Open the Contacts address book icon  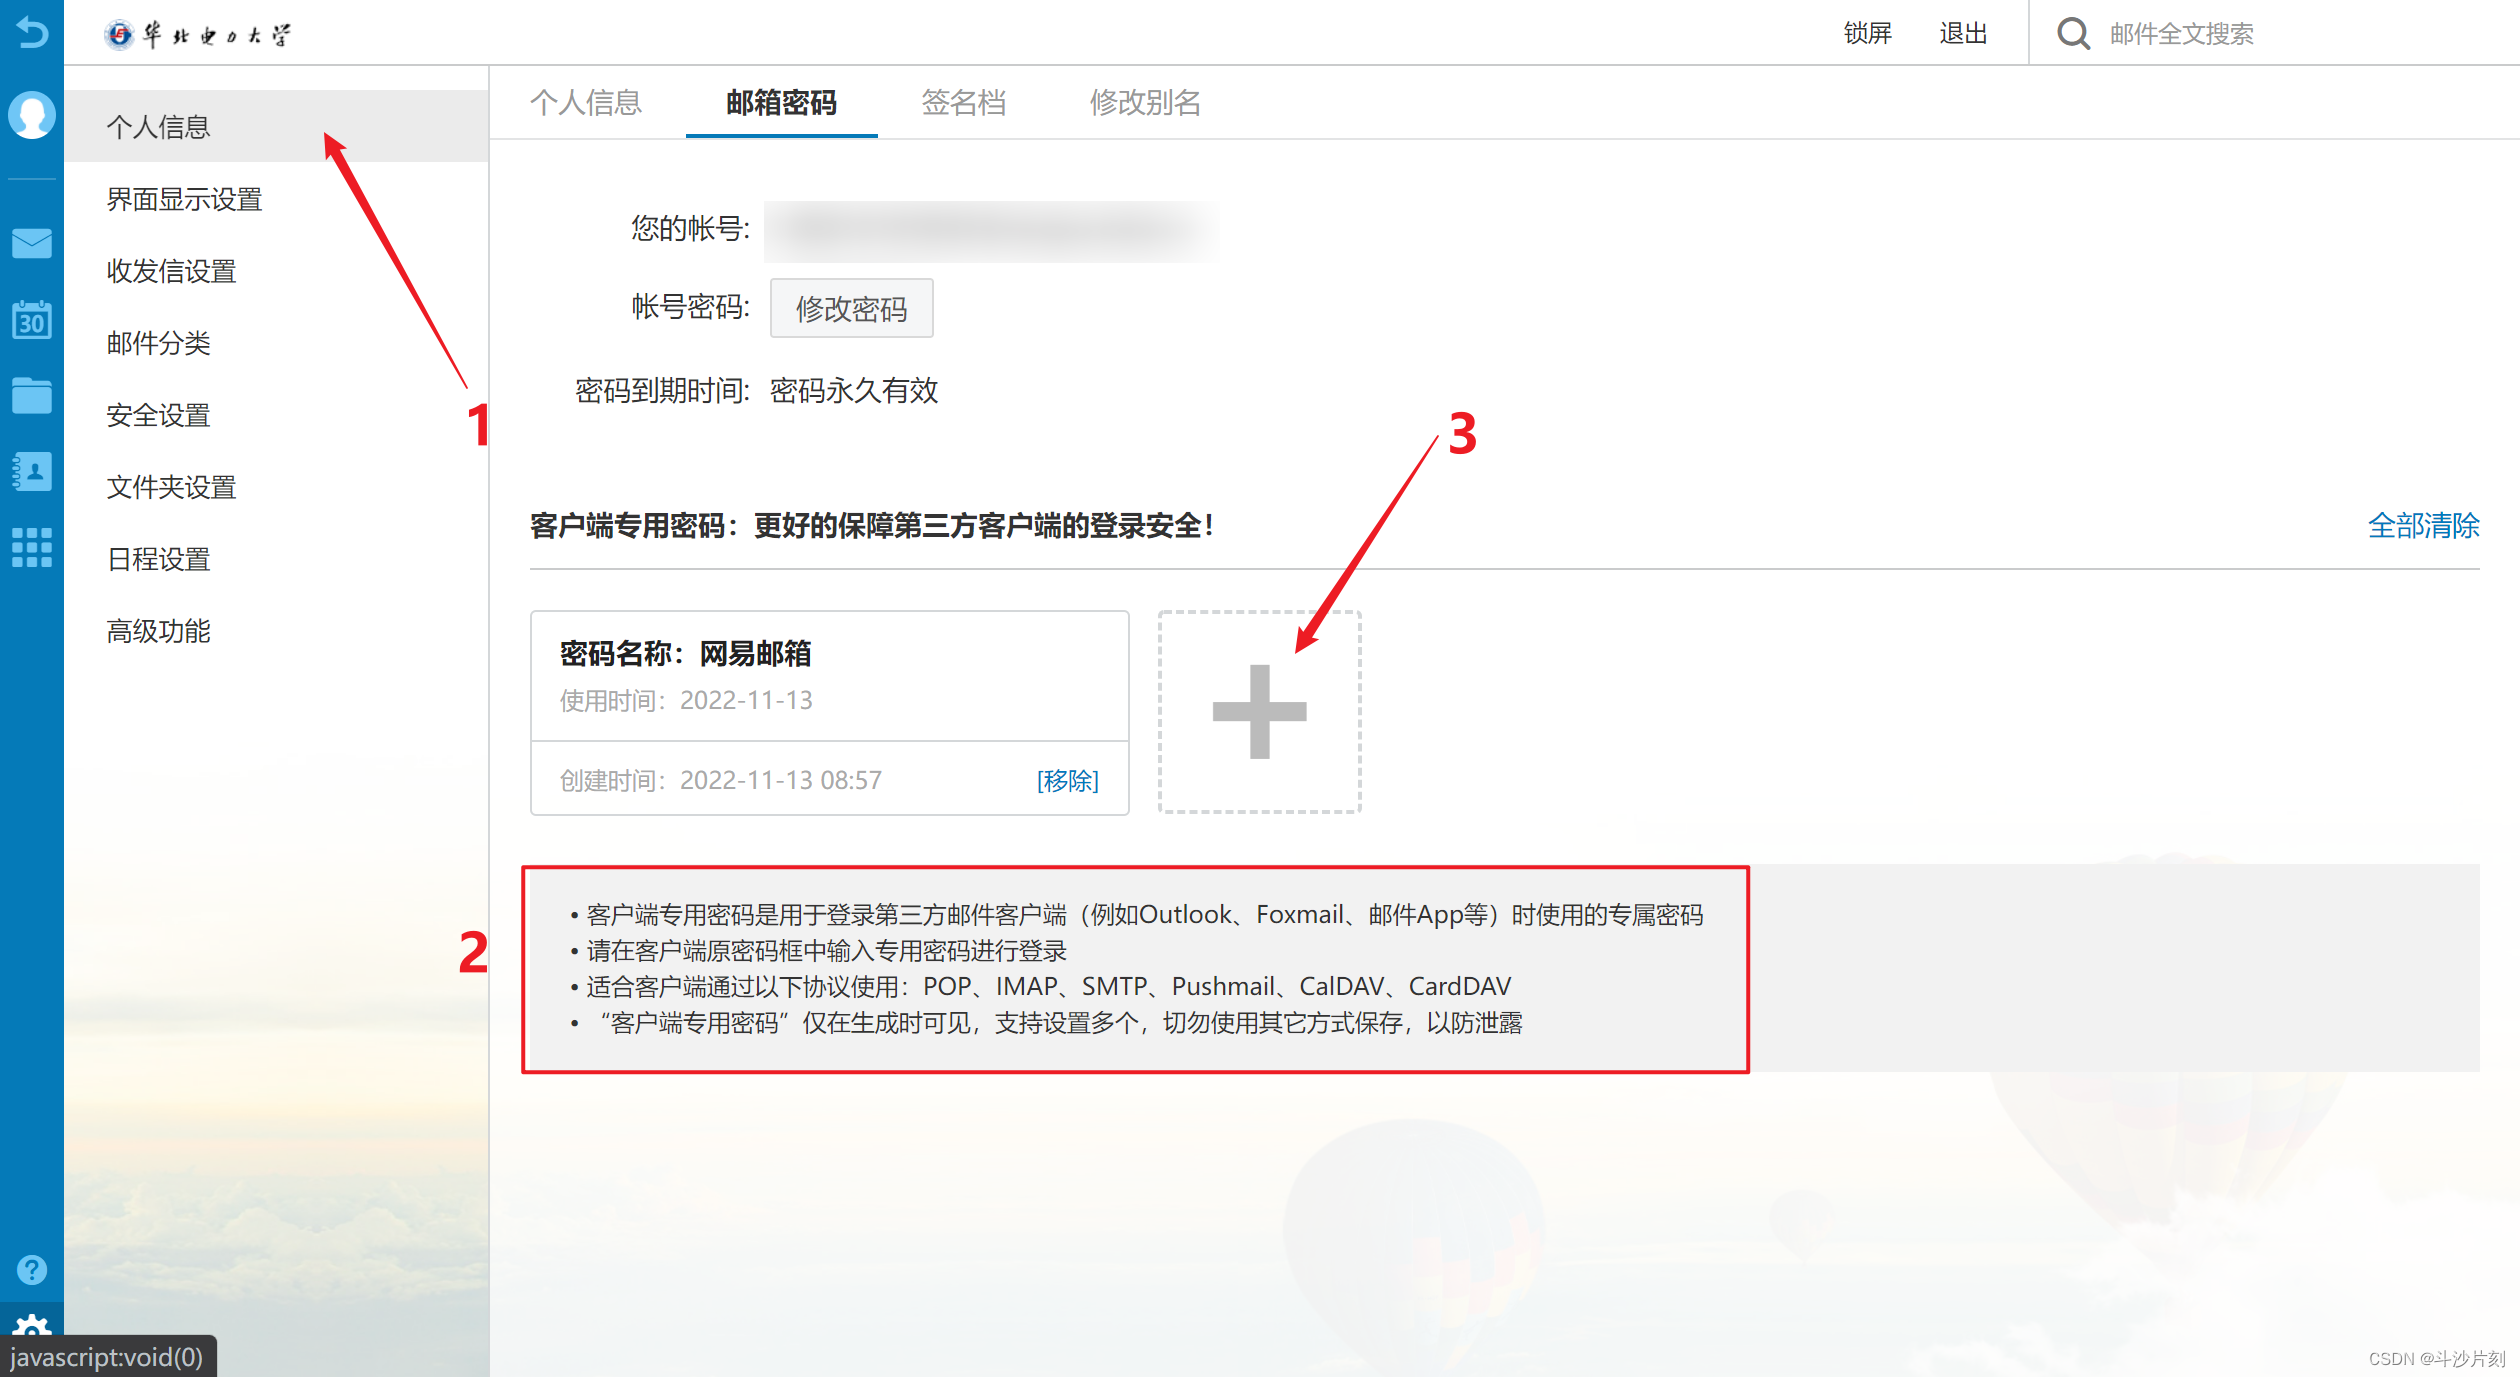(x=31, y=472)
